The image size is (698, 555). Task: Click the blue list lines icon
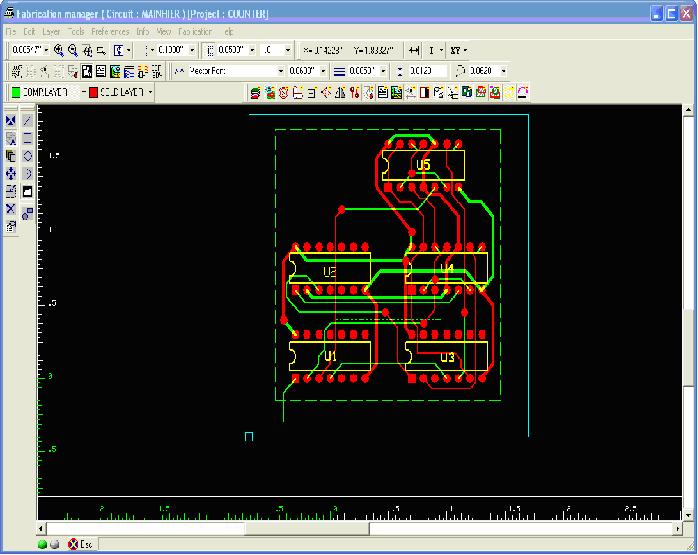129,71
